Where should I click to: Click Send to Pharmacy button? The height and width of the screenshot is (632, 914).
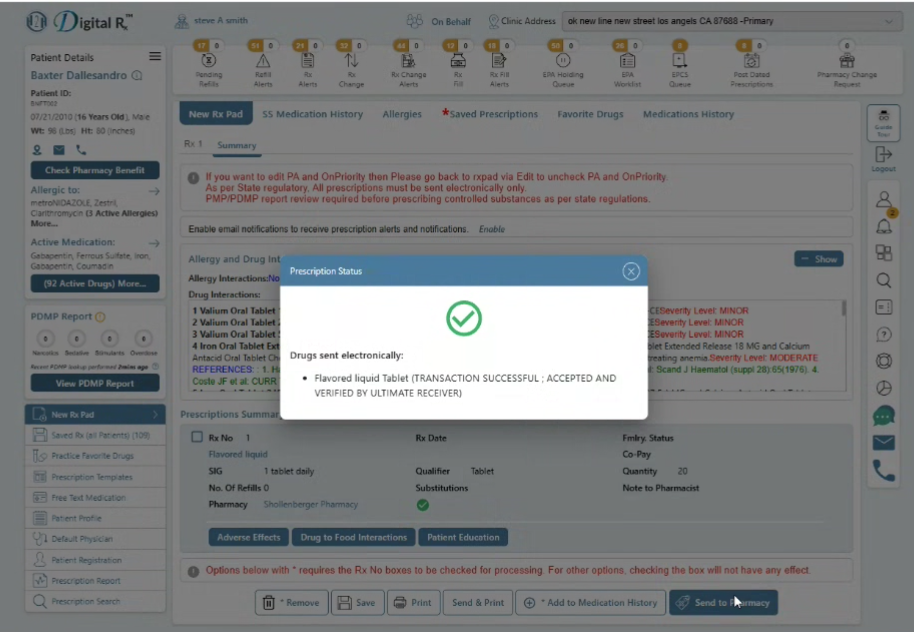[723, 602]
